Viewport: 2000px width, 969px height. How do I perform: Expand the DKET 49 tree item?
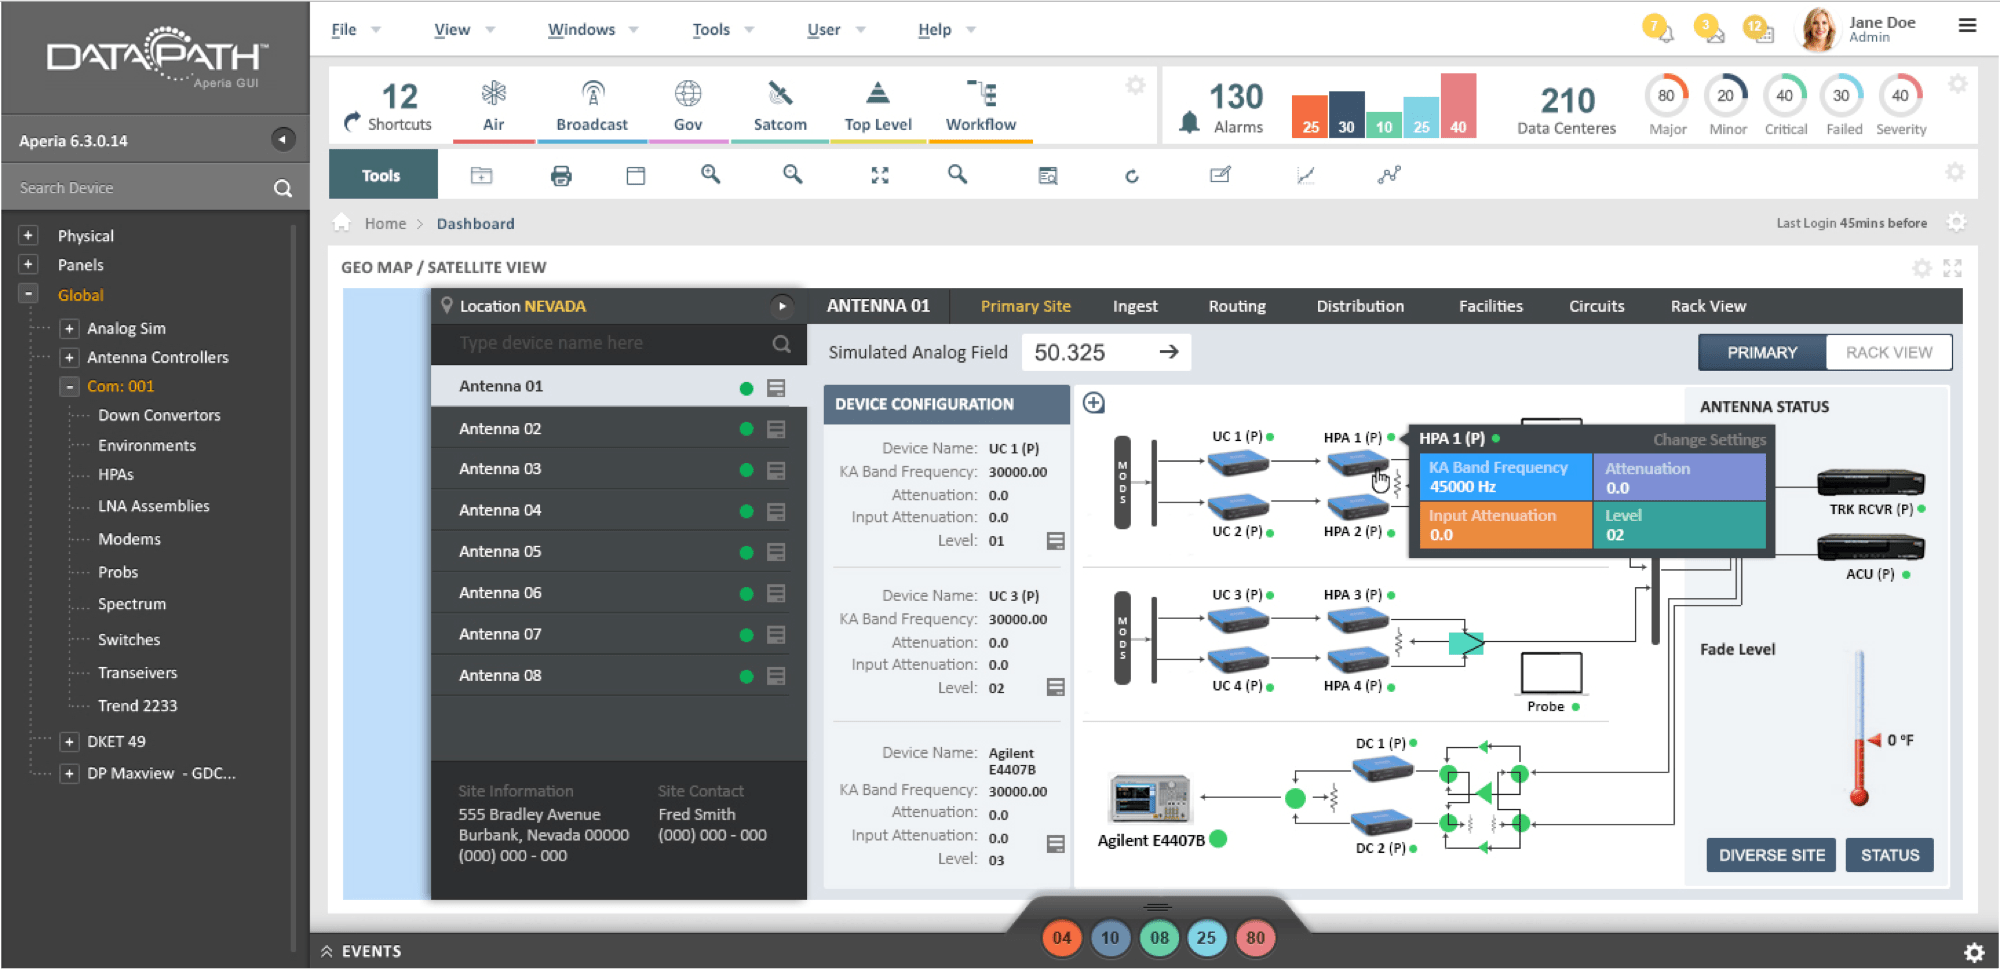tap(68, 741)
